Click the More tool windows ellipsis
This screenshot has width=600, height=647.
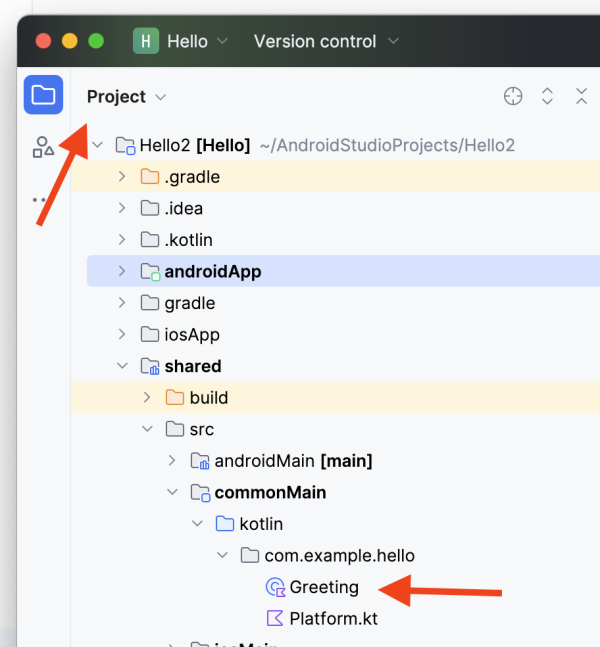pos(40,200)
